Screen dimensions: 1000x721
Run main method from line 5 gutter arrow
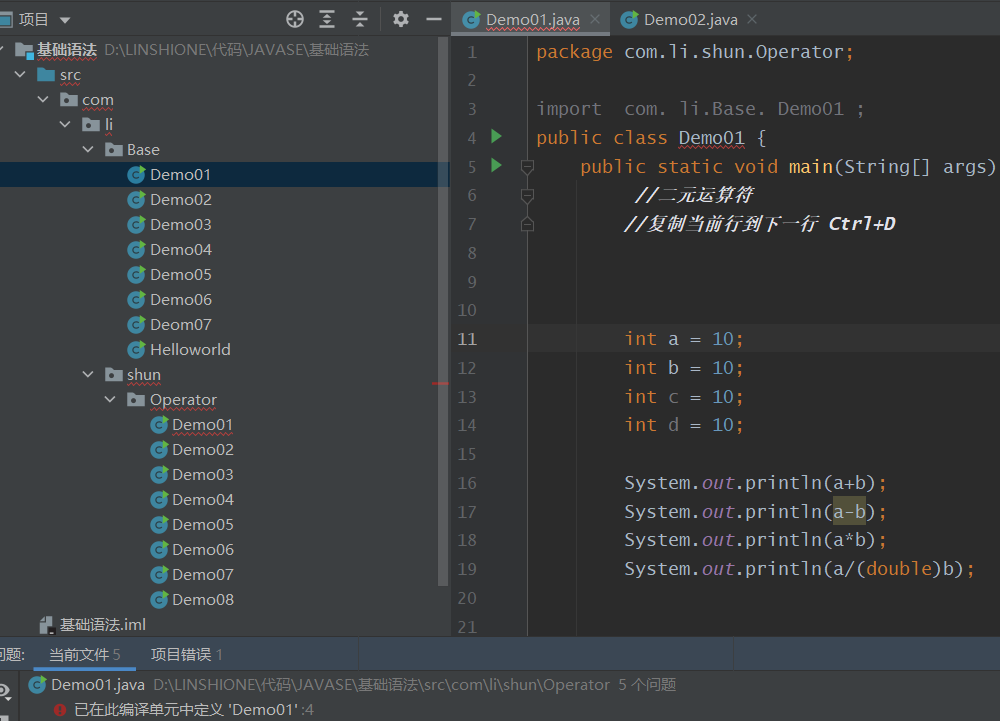pos(496,166)
